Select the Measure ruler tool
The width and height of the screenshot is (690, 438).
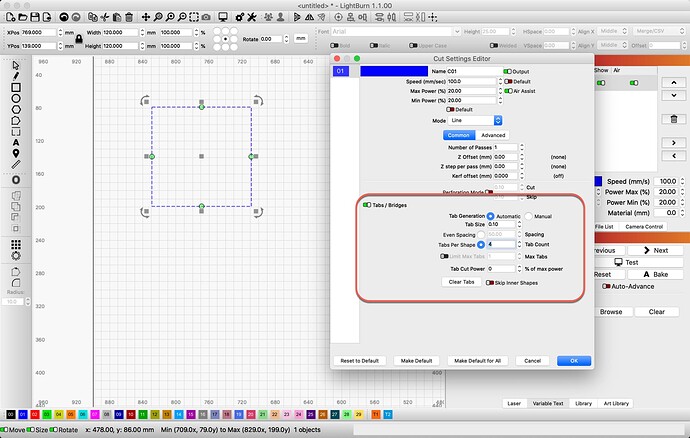(x=16, y=165)
